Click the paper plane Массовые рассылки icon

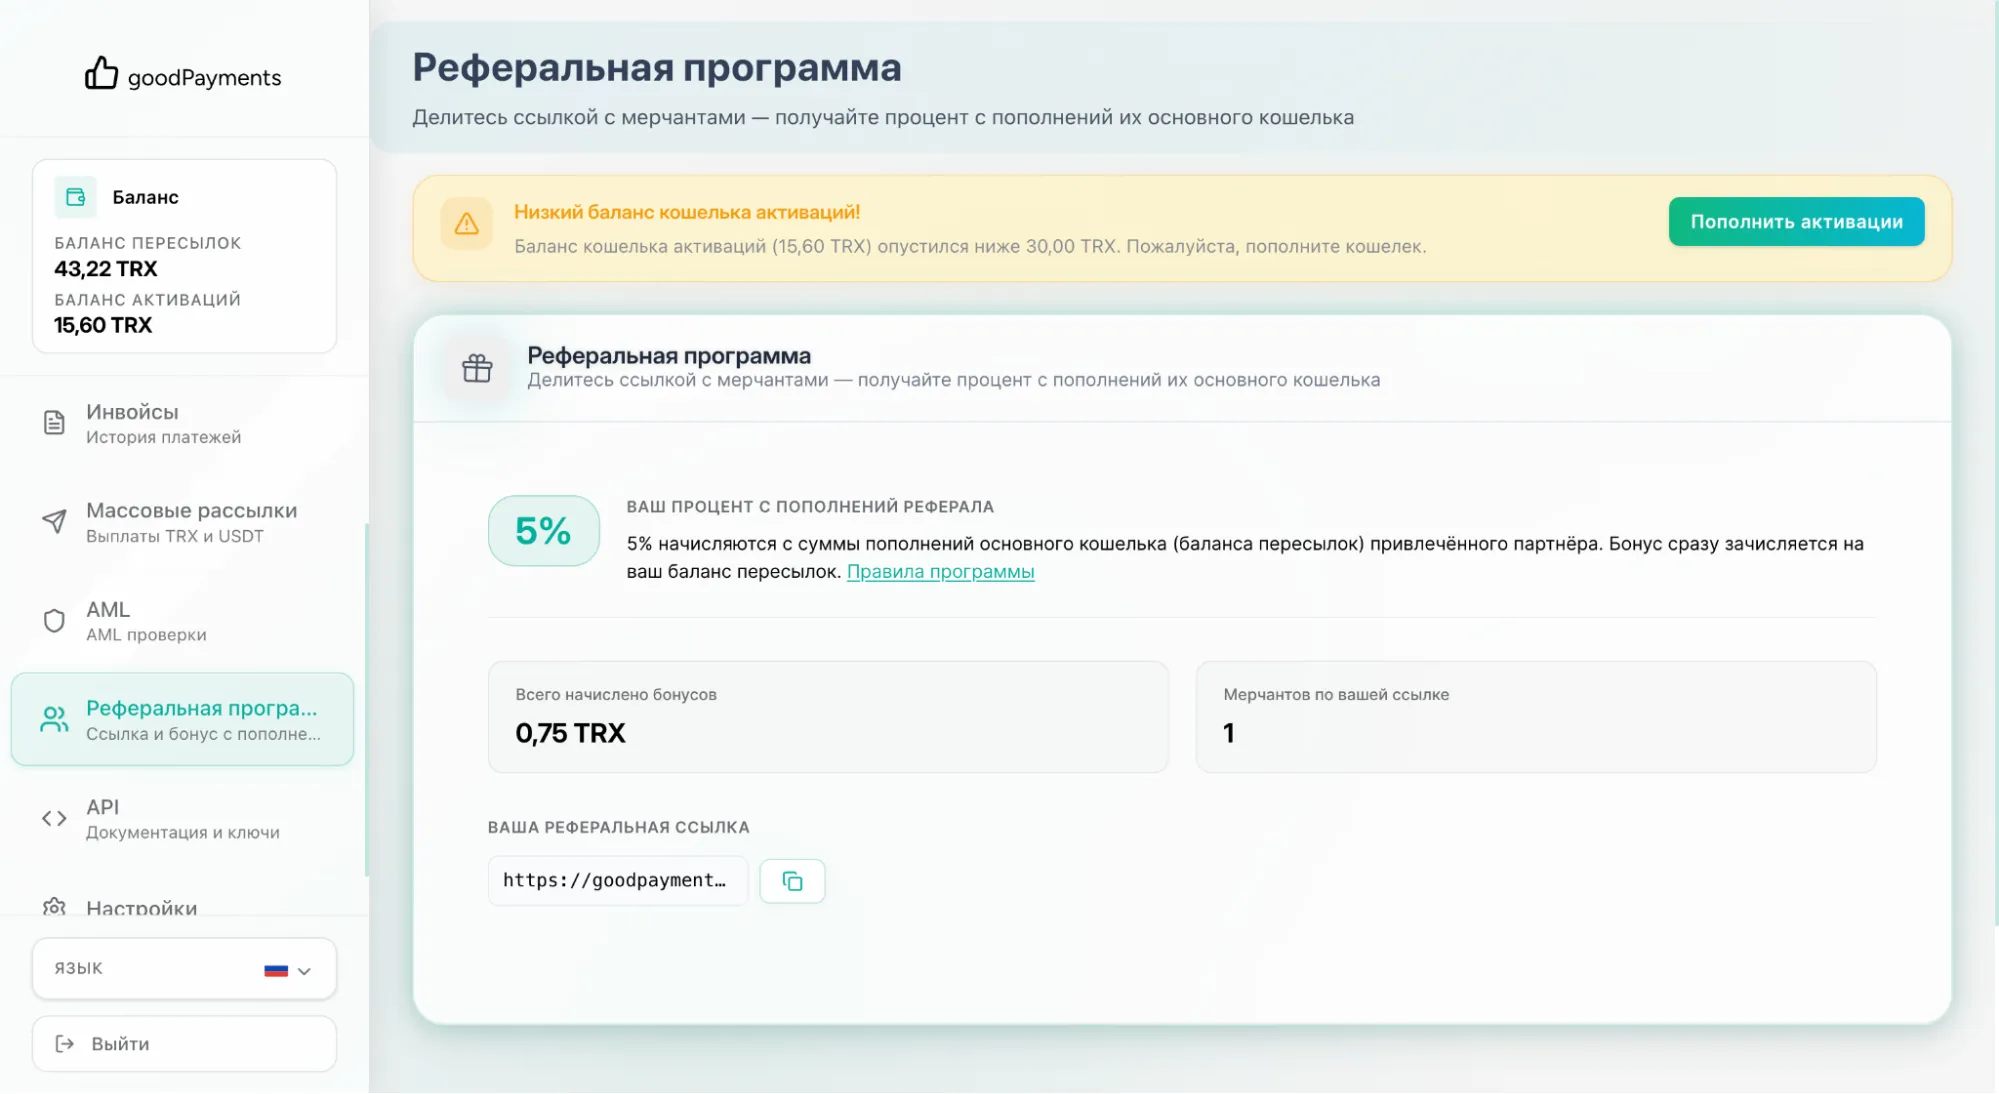pyautogui.click(x=54, y=521)
